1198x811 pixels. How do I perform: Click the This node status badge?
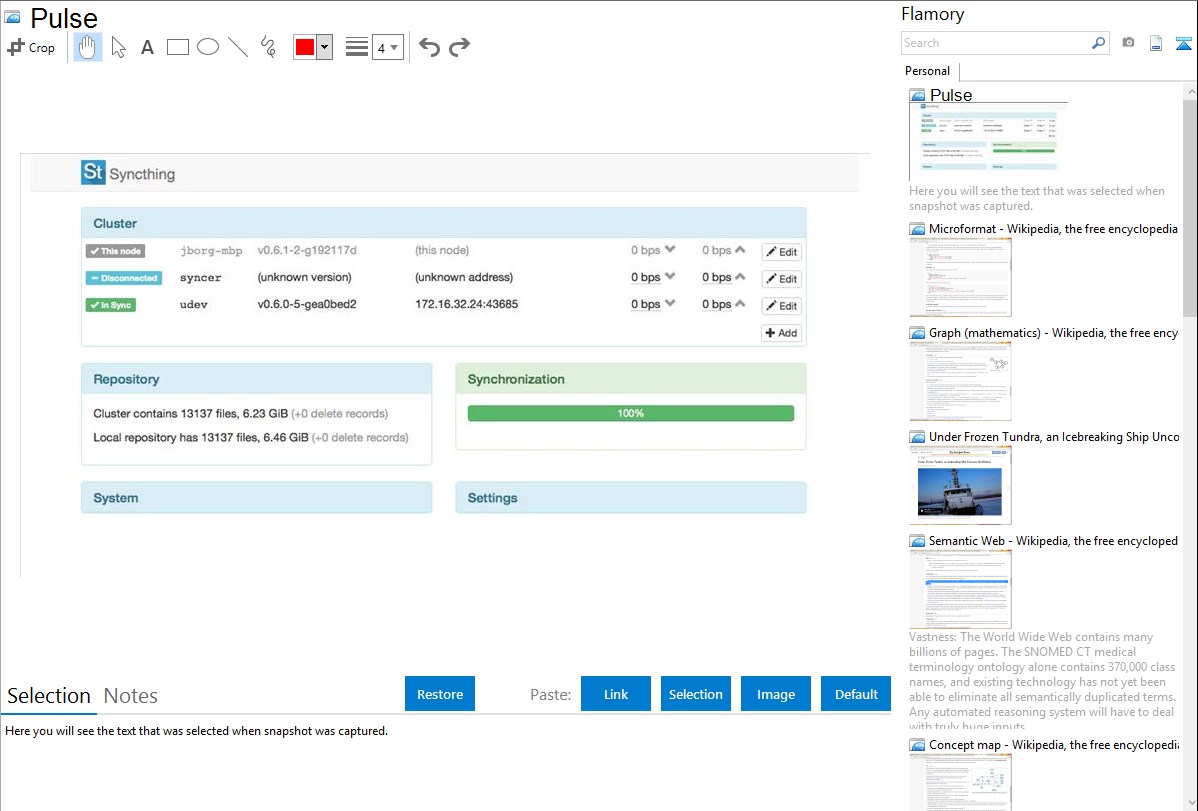point(115,251)
